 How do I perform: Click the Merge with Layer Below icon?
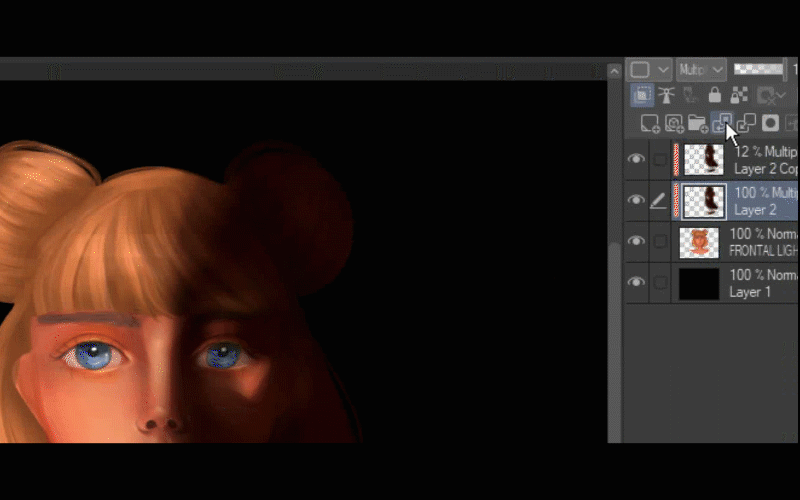pos(746,124)
